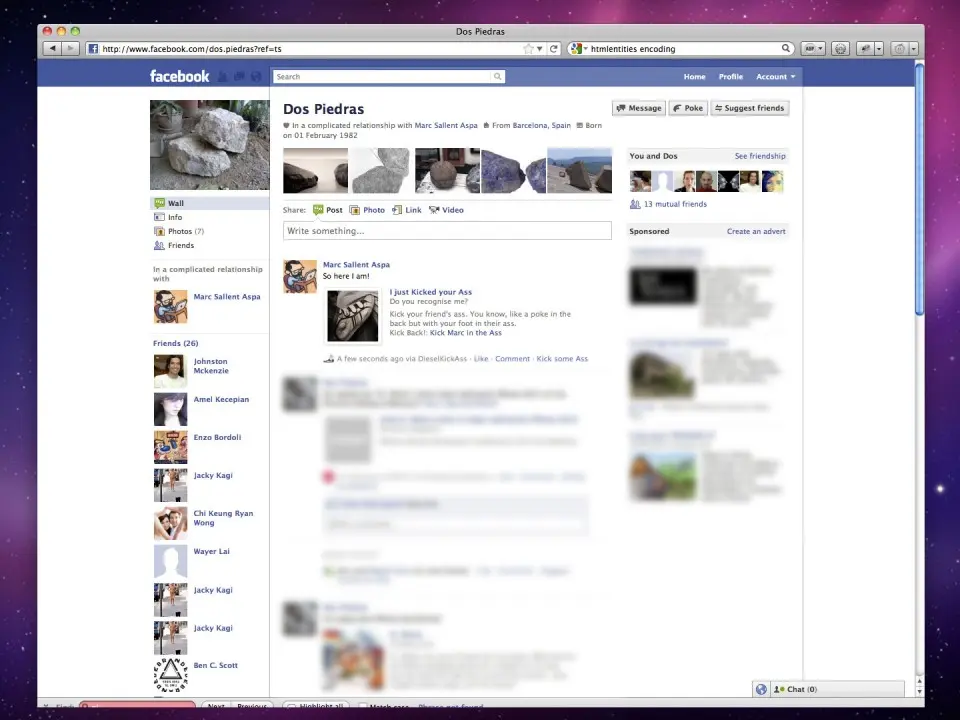This screenshot has height=720, width=960.
Task: Focus the Facebook Search field
Action: [x=383, y=77]
